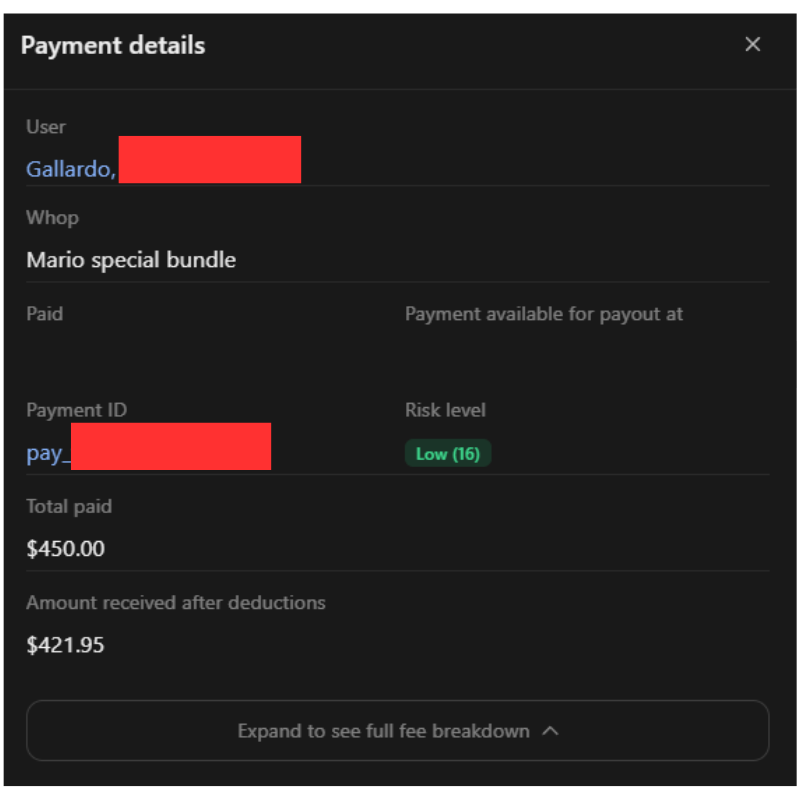This screenshot has width=800, height=800.
Task: Click the Payment ID field label
Action: (76, 410)
